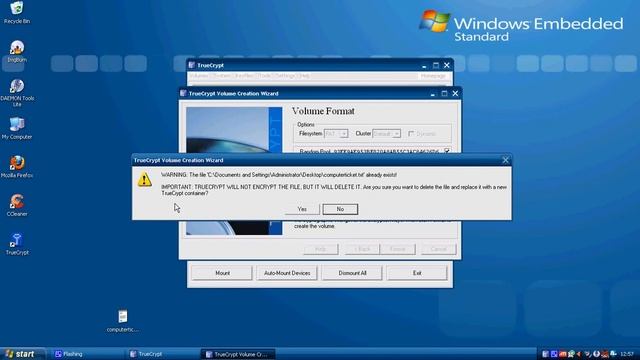Open the Settings menu in TrueCrypt
The image size is (640, 360).
(x=286, y=76)
